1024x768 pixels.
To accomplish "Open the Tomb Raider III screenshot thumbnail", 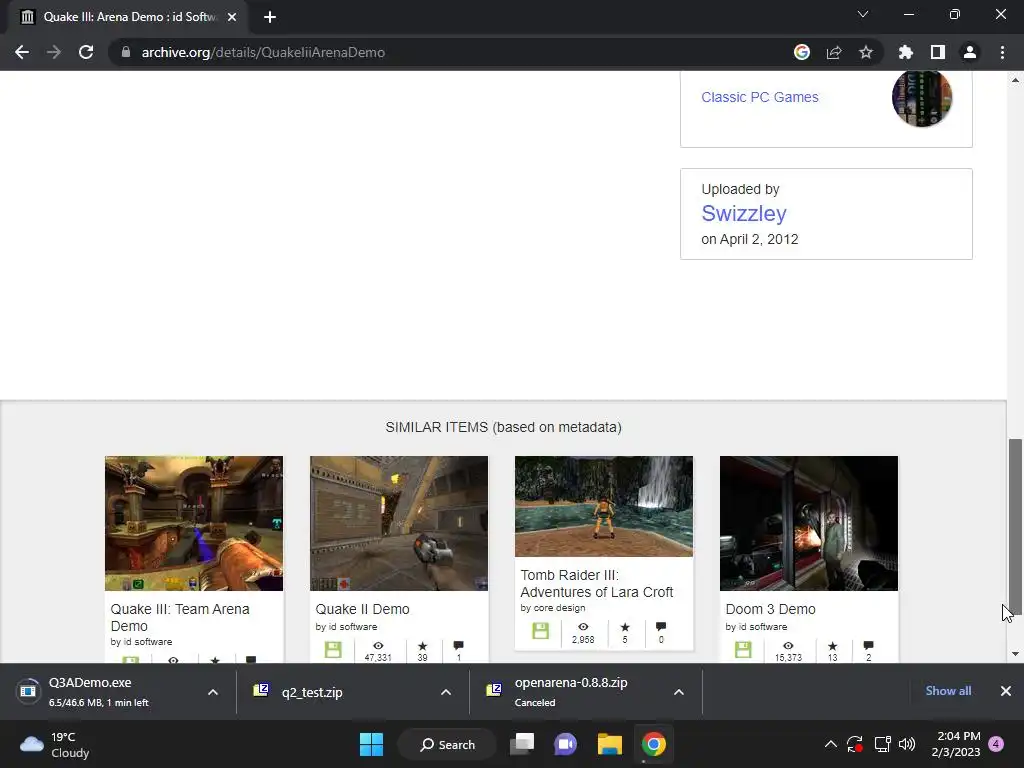I will pyautogui.click(x=604, y=506).
